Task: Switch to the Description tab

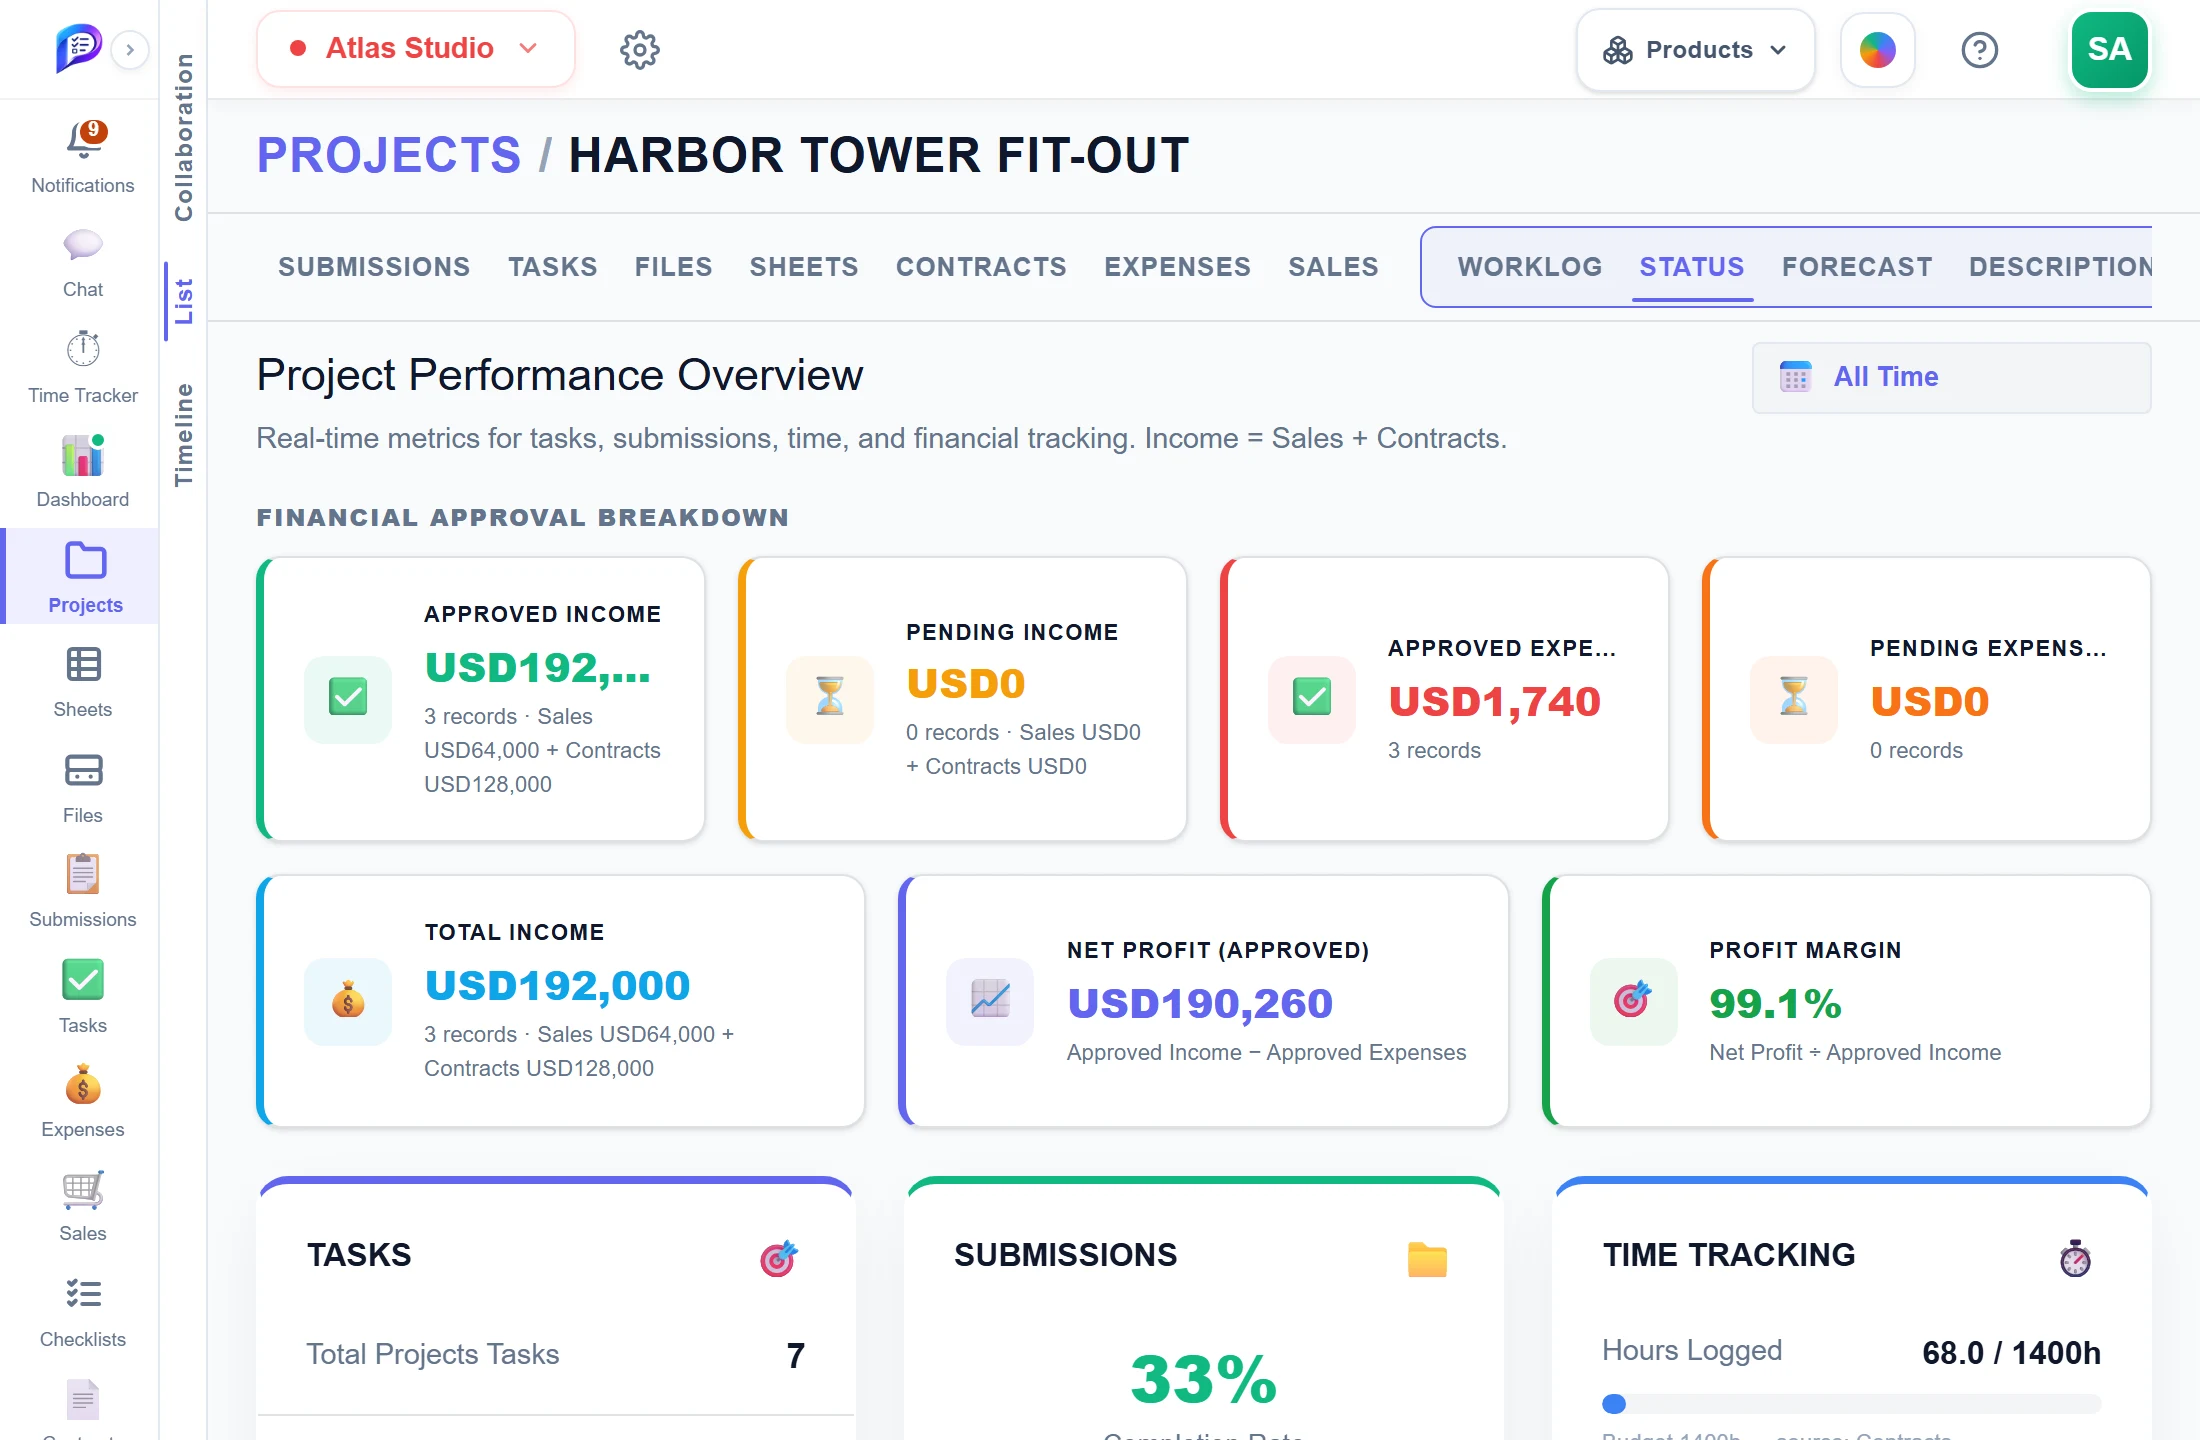Action: (2060, 267)
